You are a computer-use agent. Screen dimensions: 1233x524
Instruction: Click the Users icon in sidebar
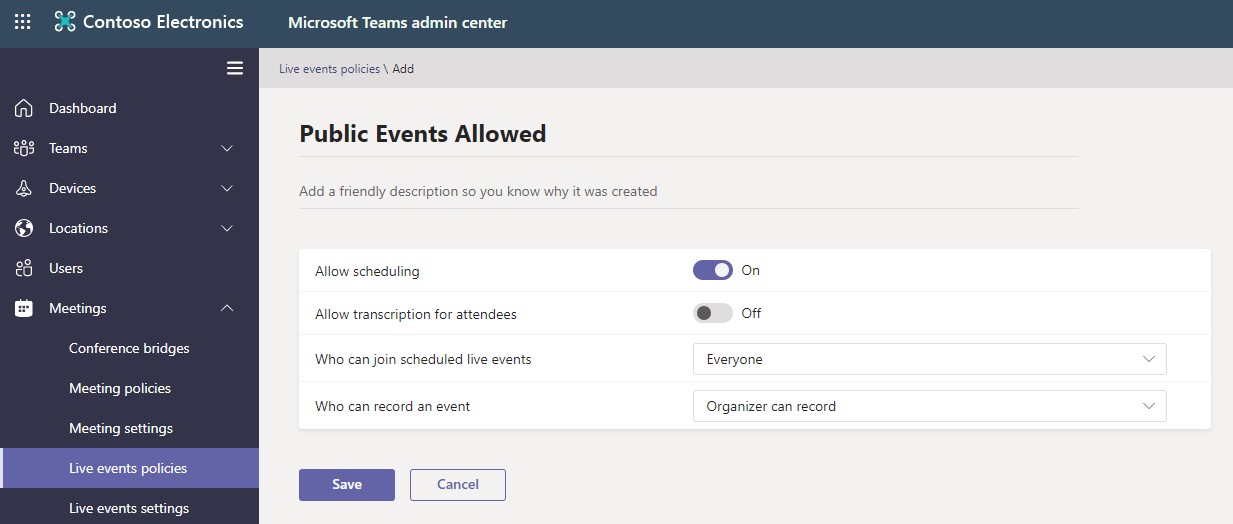click(x=24, y=268)
